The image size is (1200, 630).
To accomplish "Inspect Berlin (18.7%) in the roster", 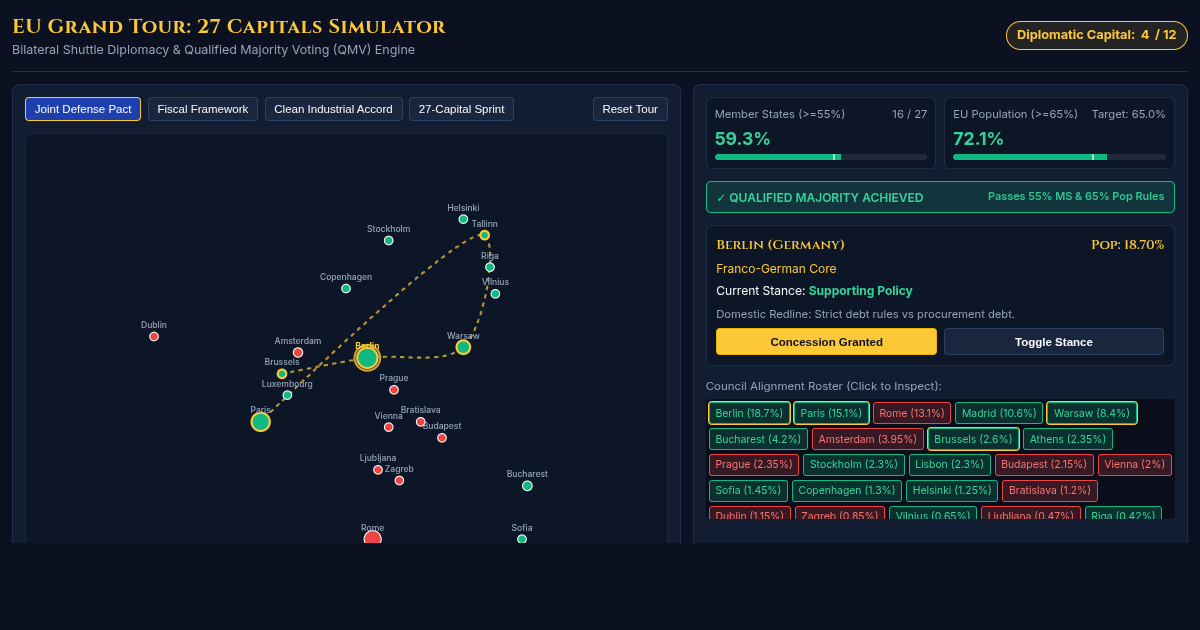I will click(749, 413).
